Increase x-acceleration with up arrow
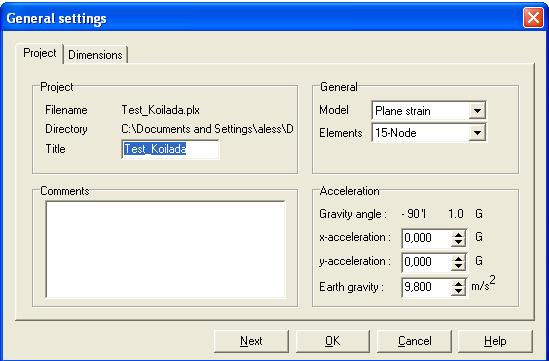The width and height of the screenshot is (549, 361). click(458, 235)
